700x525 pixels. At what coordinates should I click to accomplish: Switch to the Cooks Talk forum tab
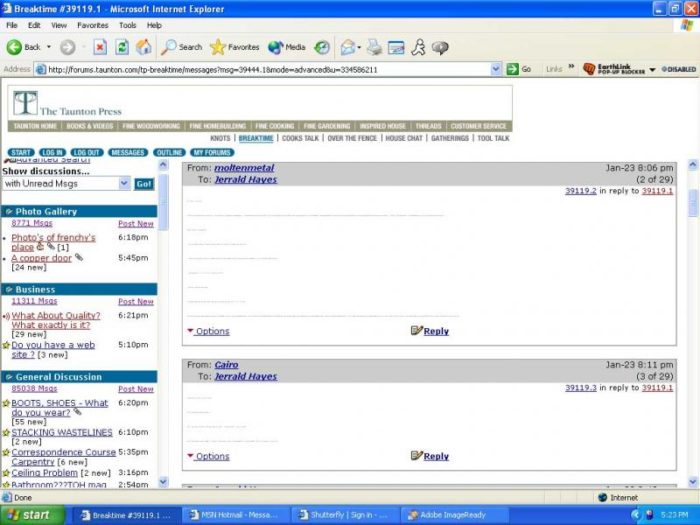click(x=300, y=138)
